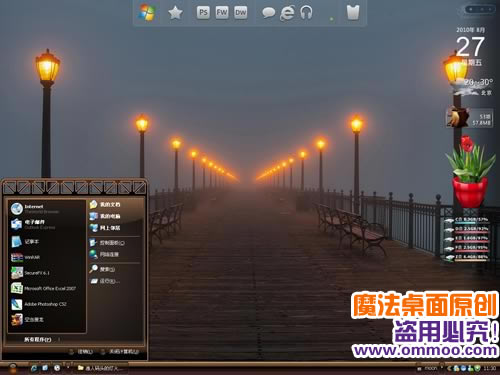Click the taskbar clock showing 11:30
The image size is (500, 375).
(x=489, y=368)
